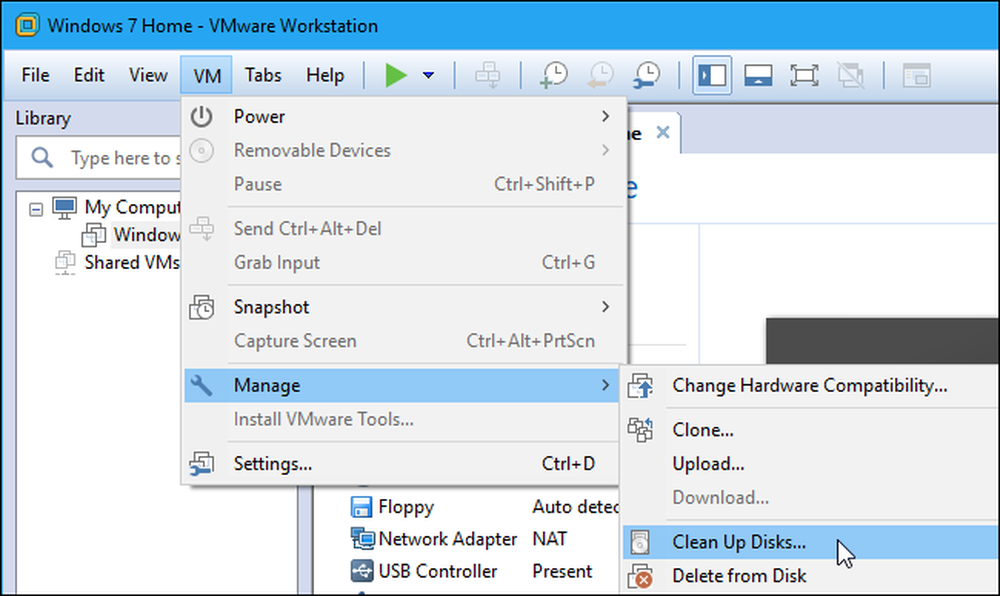Click the wrench icon beside Manage
This screenshot has width=1000, height=596.
pos(202,386)
